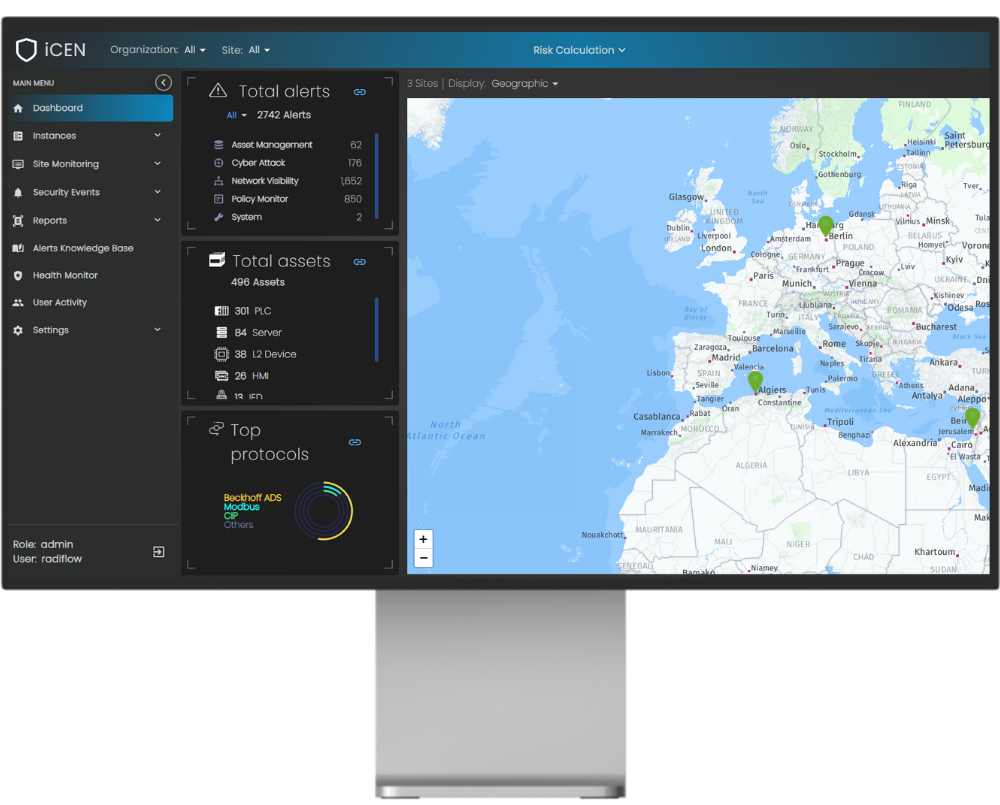The image size is (1000, 805).
Task: Click the Top protocols link icon
Action: (355, 442)
